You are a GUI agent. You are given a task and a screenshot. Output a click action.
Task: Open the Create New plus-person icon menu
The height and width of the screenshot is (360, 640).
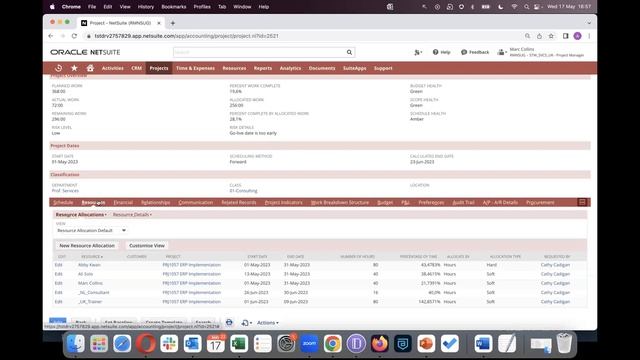click(418, 52)
